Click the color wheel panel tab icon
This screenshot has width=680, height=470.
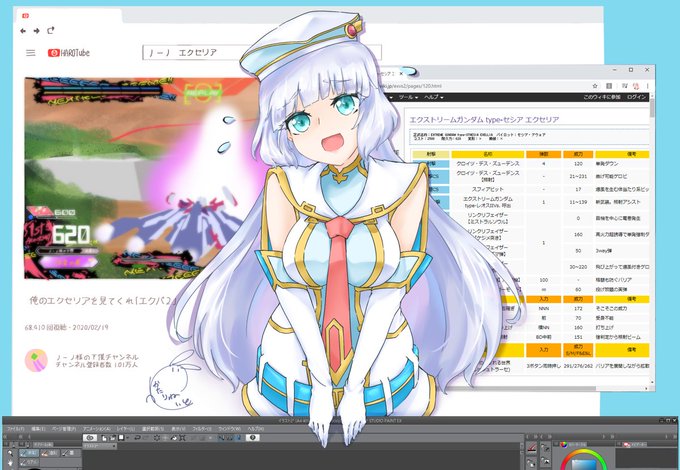(x=564, y=444)
